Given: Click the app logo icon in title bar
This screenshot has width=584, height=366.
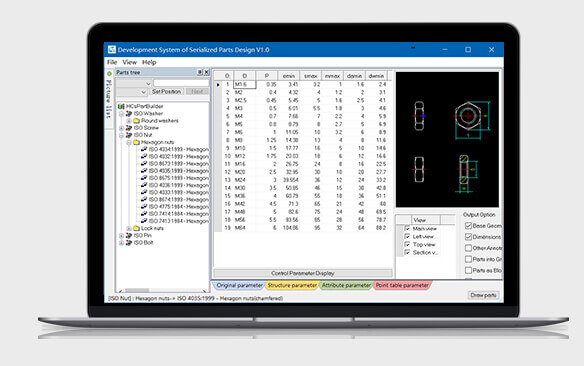Looking at the screenshot, I should click(111, 50).
